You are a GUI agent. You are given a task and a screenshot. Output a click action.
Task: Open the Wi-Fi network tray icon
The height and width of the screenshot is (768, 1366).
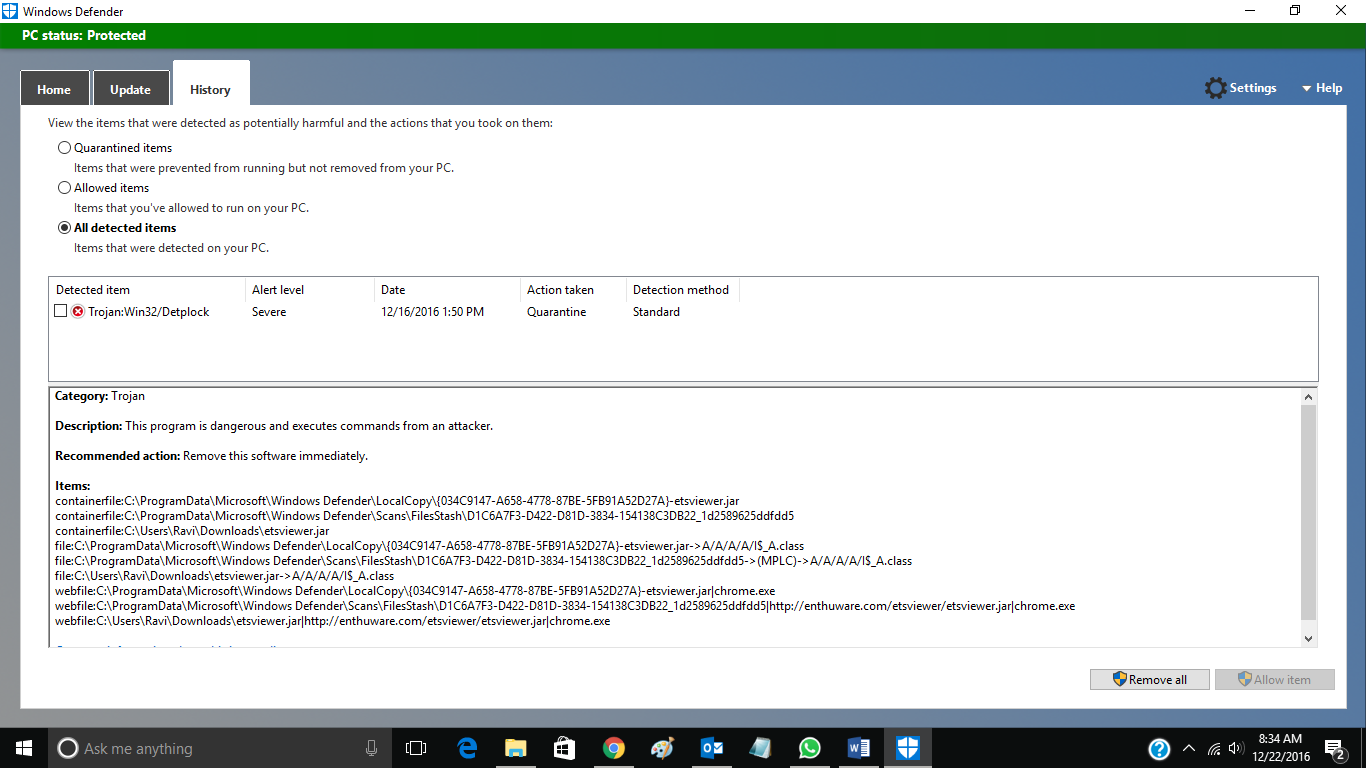tap(1214, 748)
